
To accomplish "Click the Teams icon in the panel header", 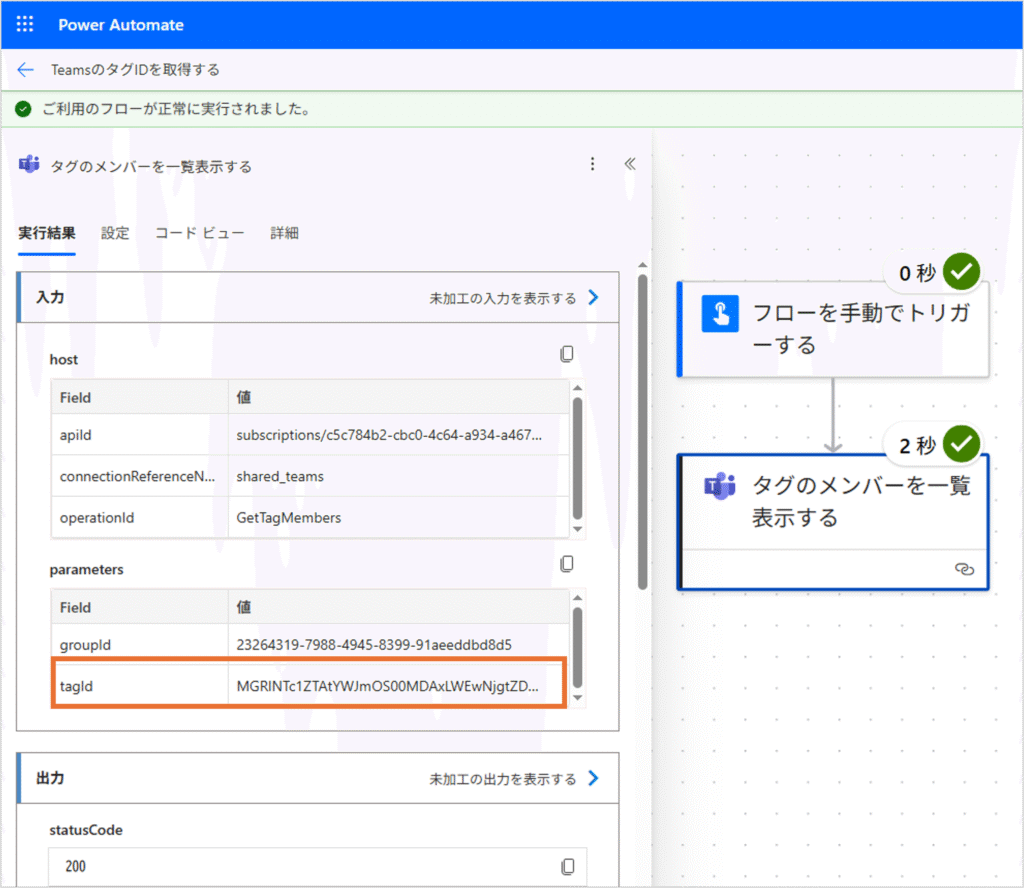I will point(29,165).
